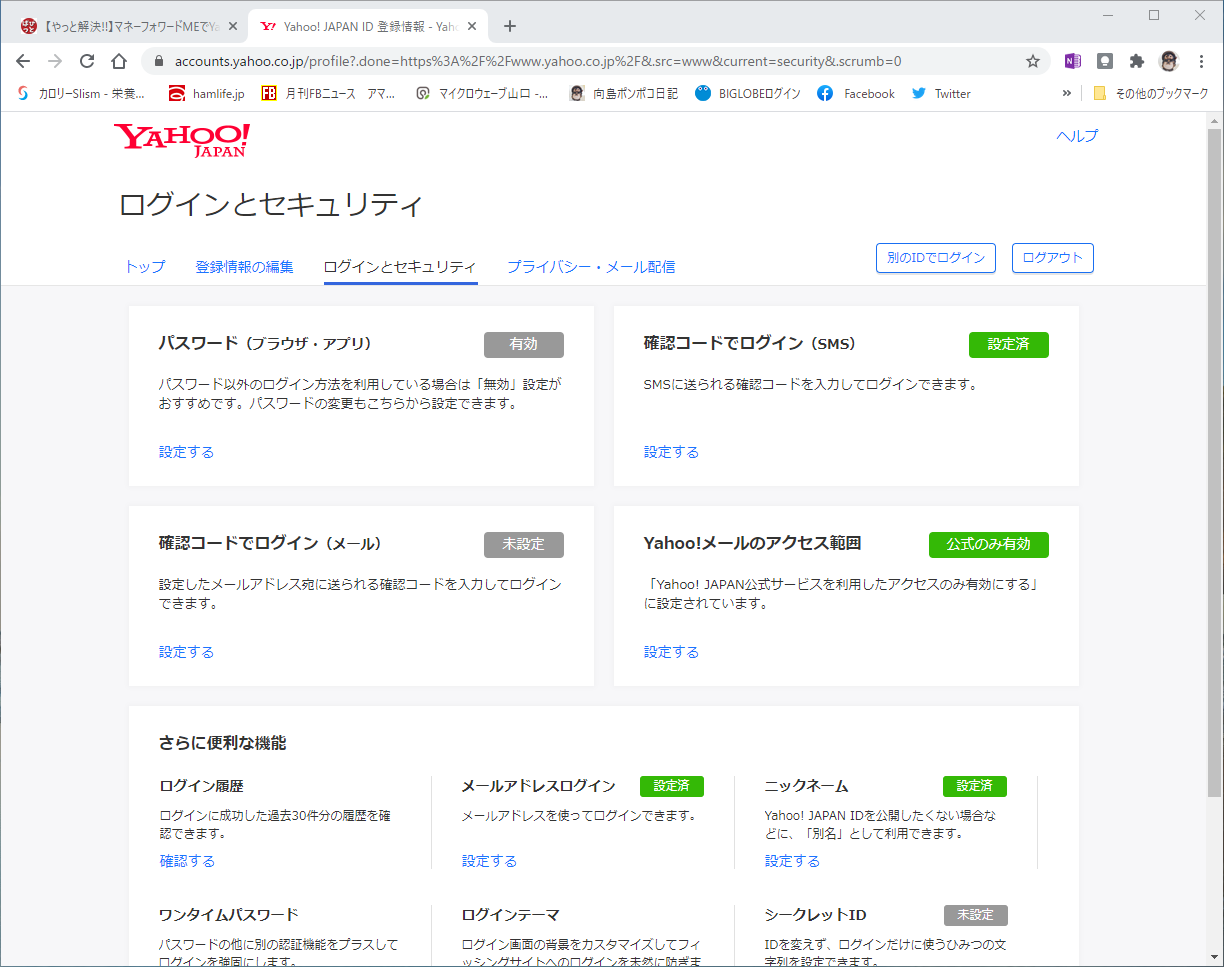Click the 別のIDでログイン button

click(x=936, y=258)
